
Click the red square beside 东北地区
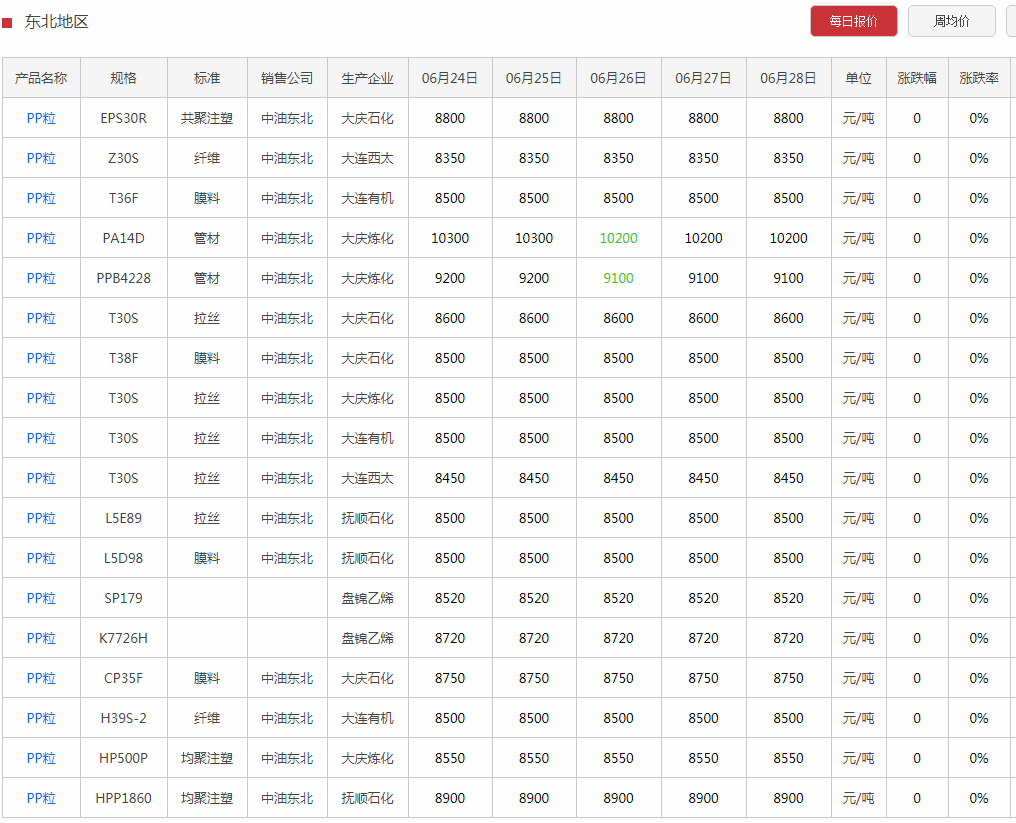[x=7, y=23]
